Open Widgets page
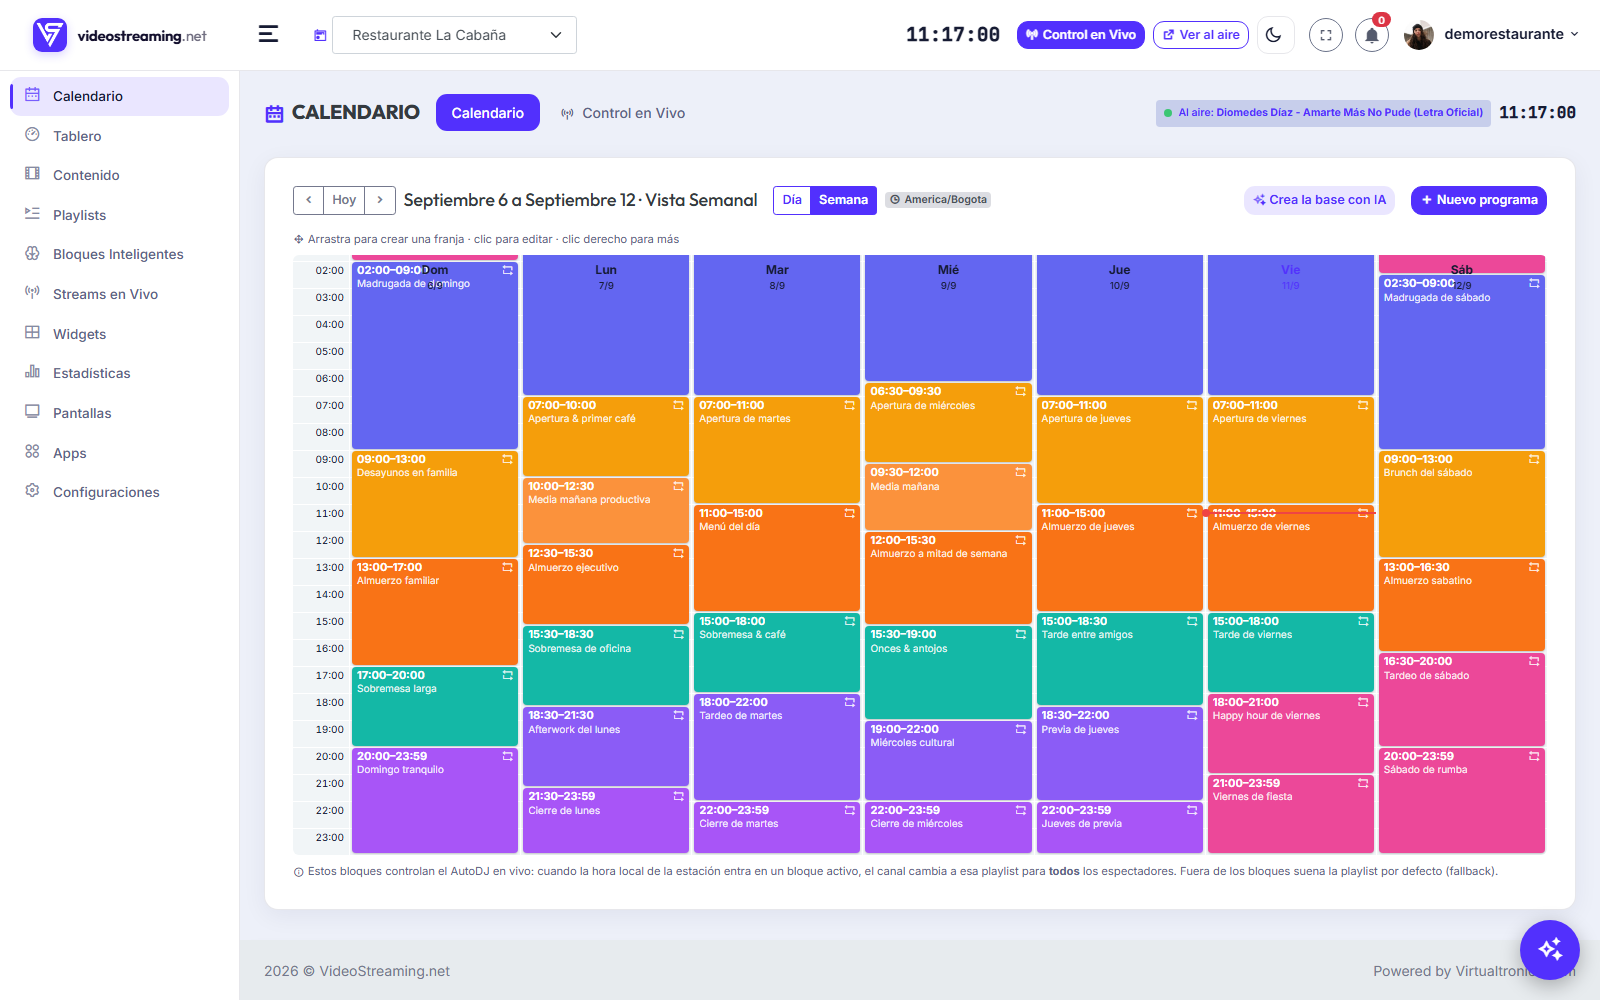Image resolution: width=1600 pixels, height=1000 pixels. tap(119, 334)
